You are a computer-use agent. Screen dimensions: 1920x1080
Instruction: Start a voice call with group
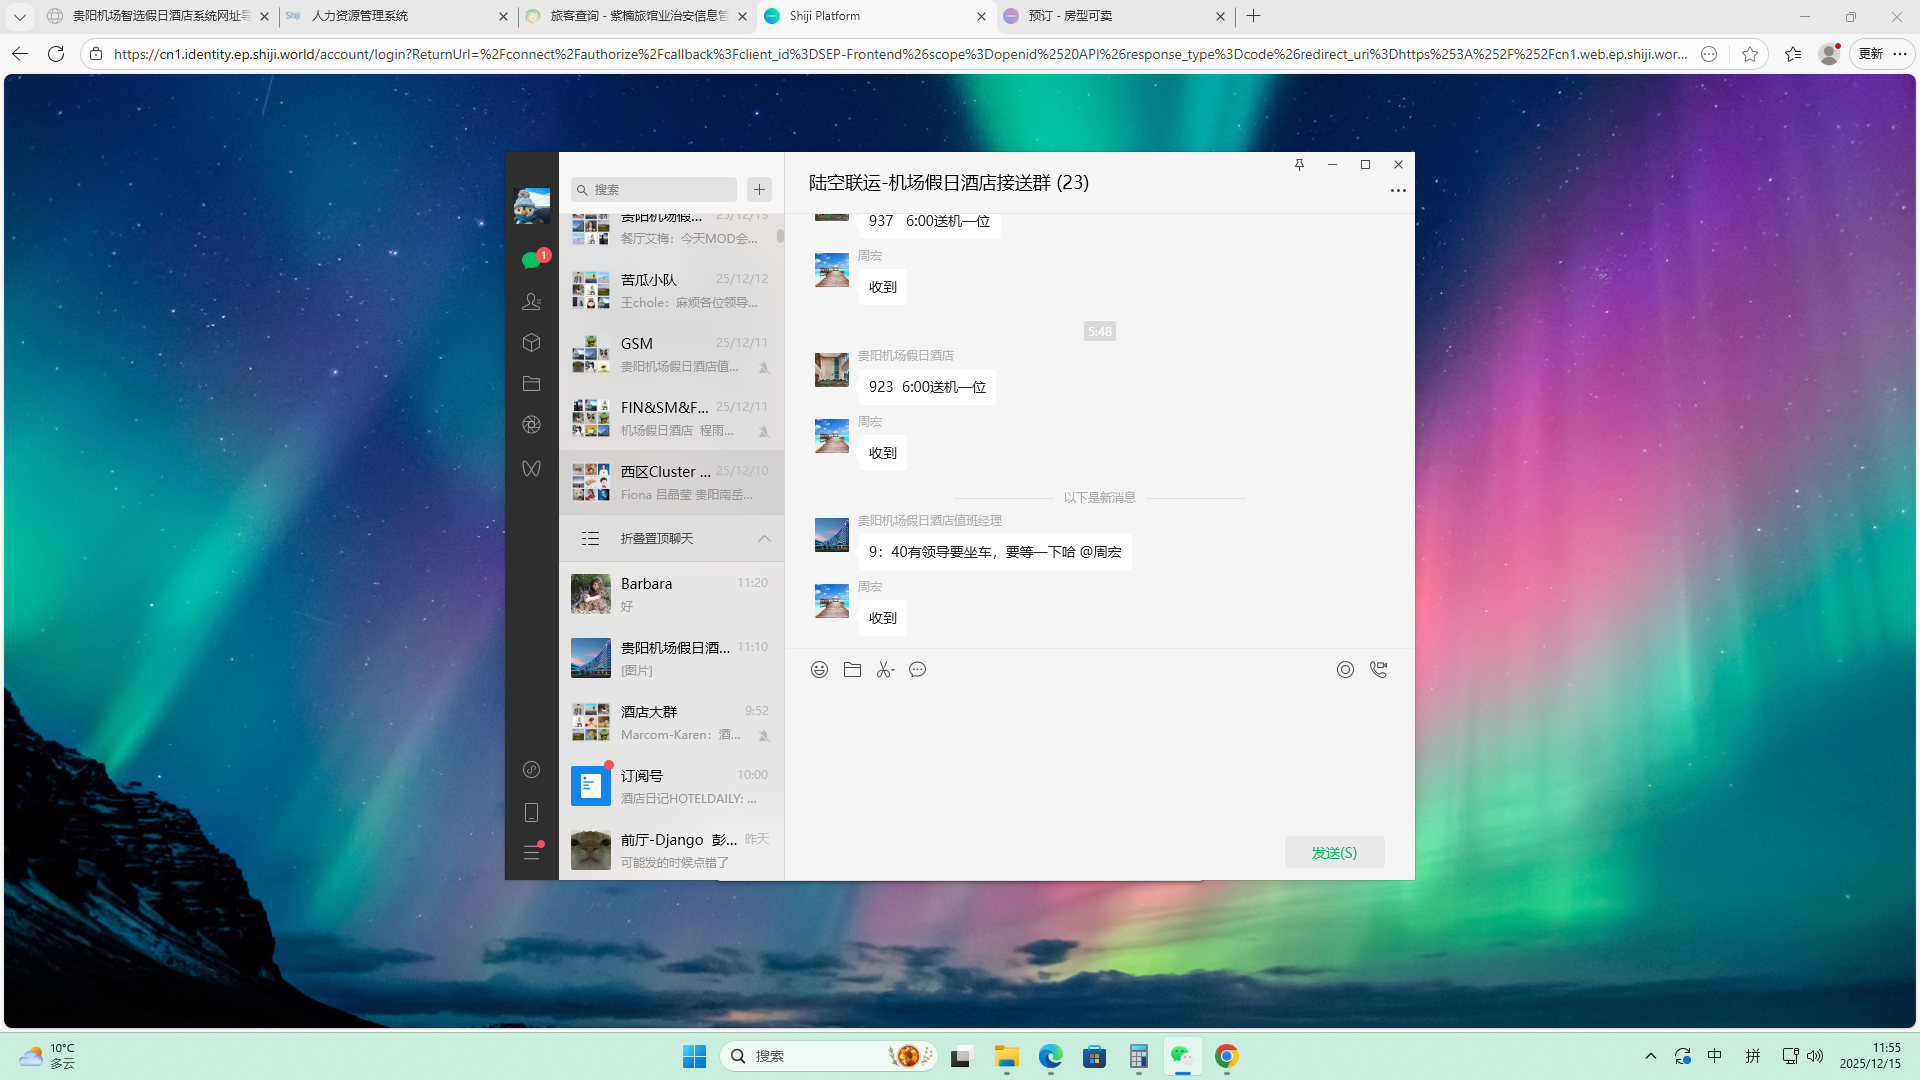tap(1378, 670)
